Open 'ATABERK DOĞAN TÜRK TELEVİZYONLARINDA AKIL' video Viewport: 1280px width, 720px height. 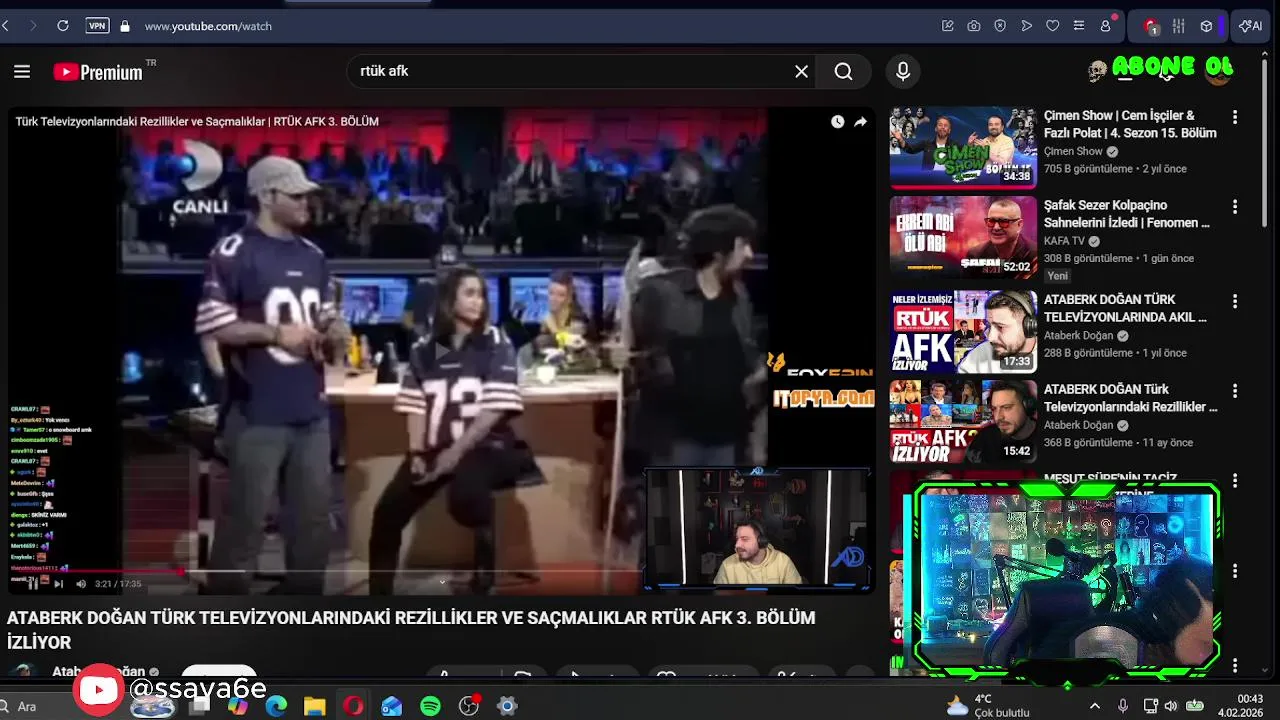pos(1125,308)
